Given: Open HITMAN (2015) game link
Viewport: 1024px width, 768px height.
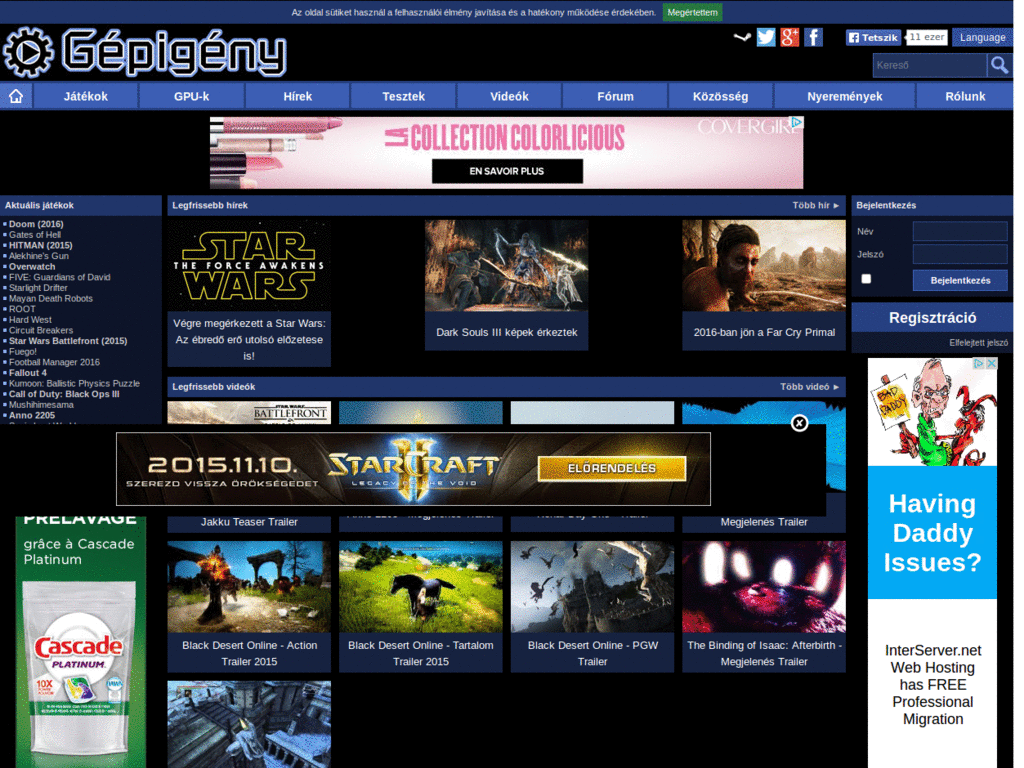Looking at the screenshot, I should pyautogui.click(x=40, y=246).
